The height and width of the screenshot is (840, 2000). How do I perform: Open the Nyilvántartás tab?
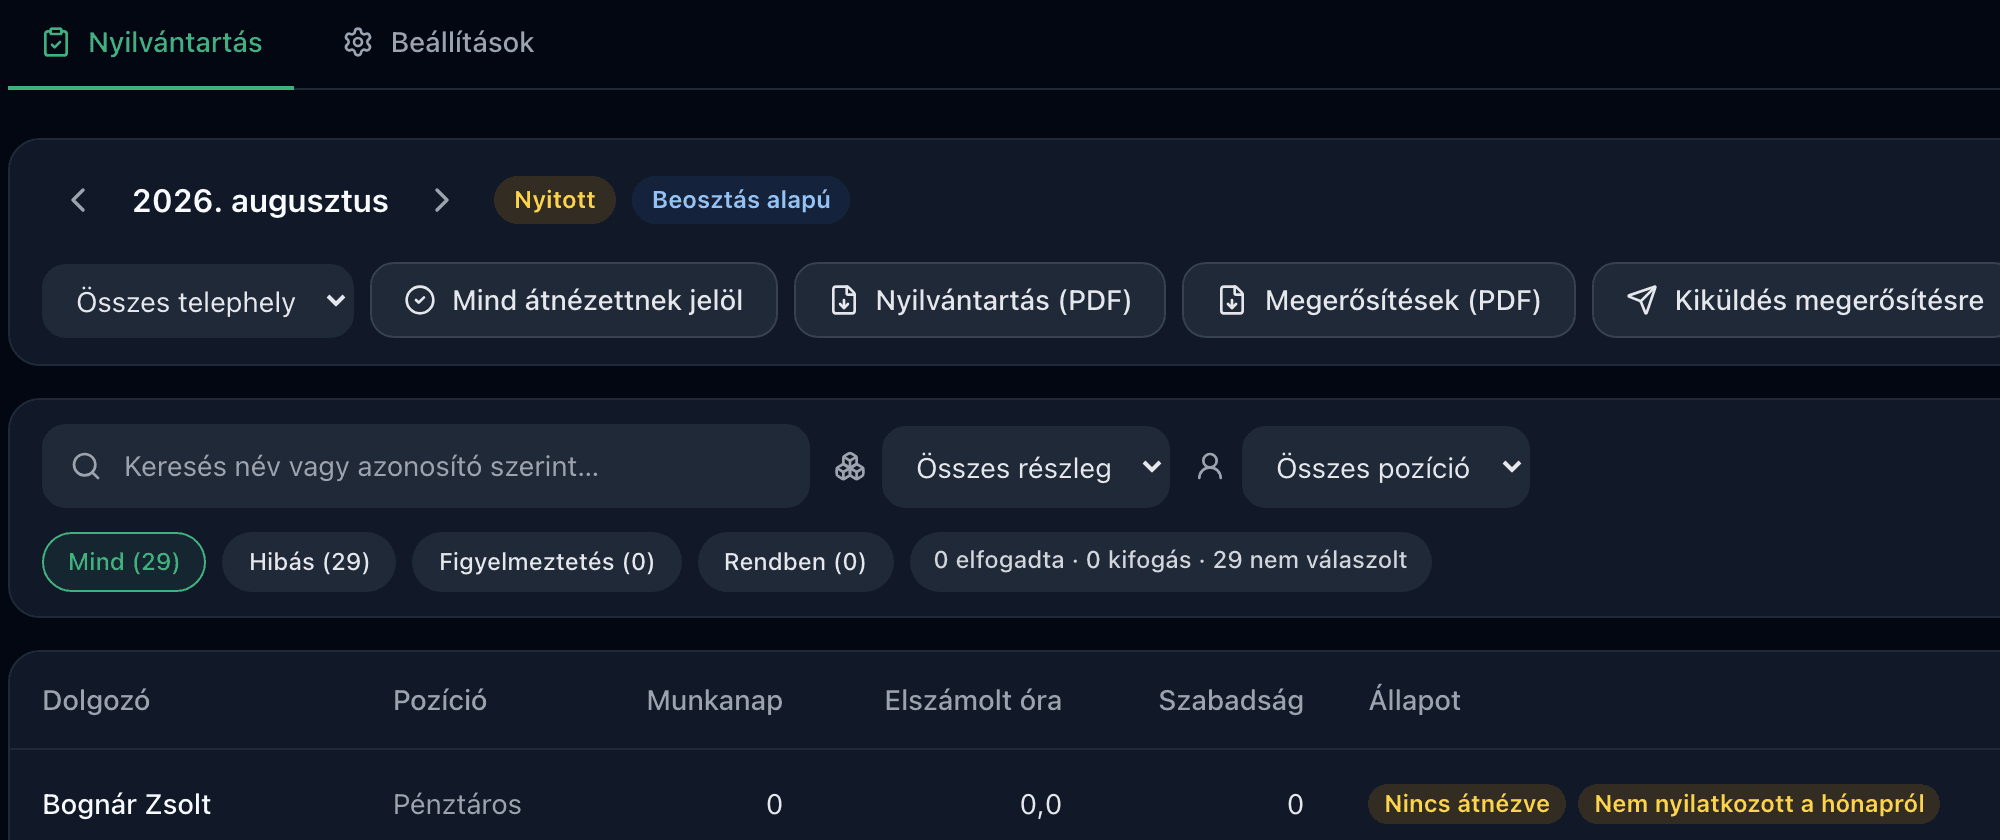coord(151,43)
